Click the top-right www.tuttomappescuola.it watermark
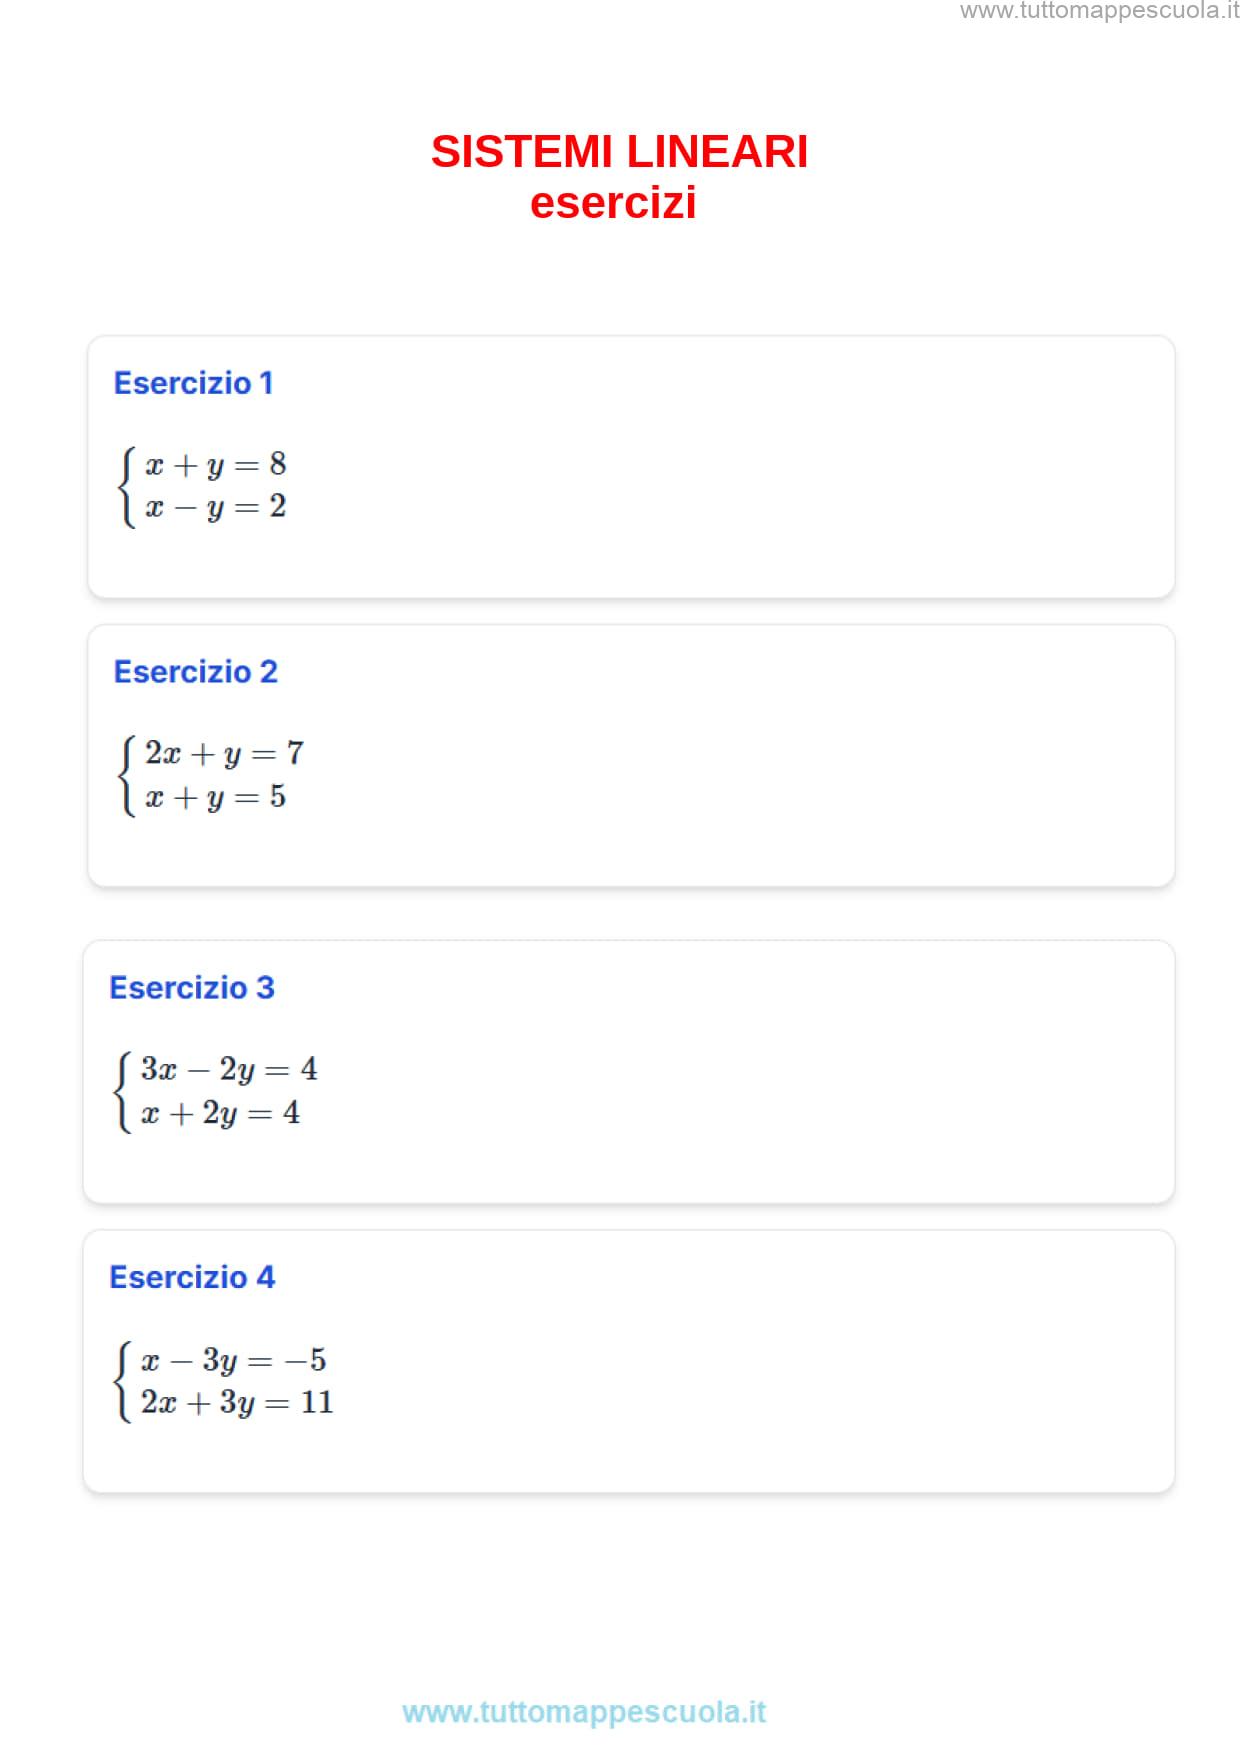The image size is (1240, 1754). [1099, 11]
